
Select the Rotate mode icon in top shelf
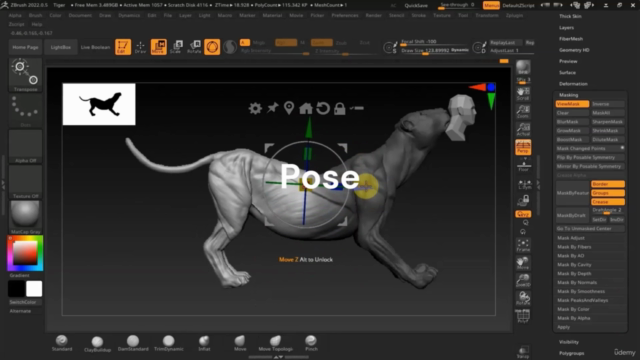coord(194,47)
